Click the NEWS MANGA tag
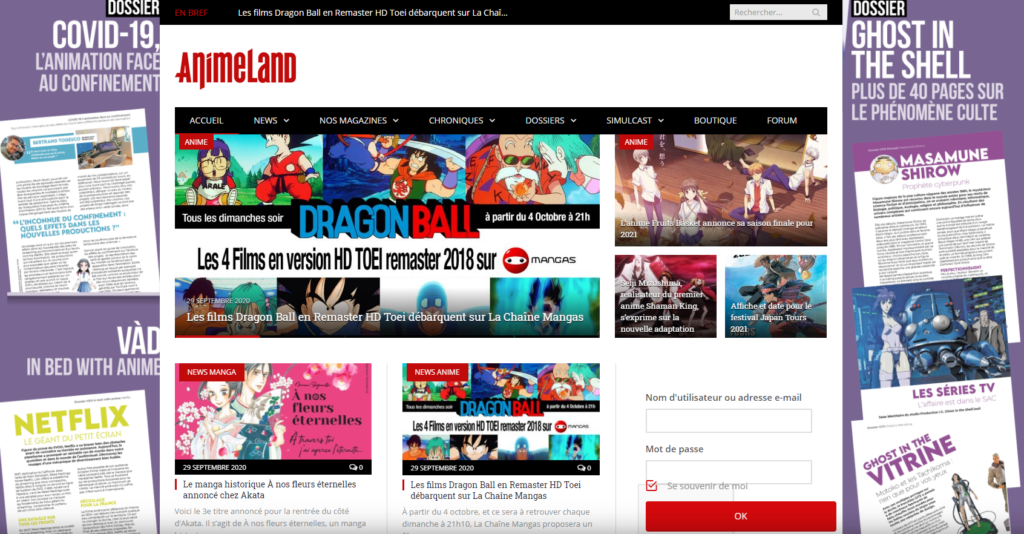 [211, 372]
